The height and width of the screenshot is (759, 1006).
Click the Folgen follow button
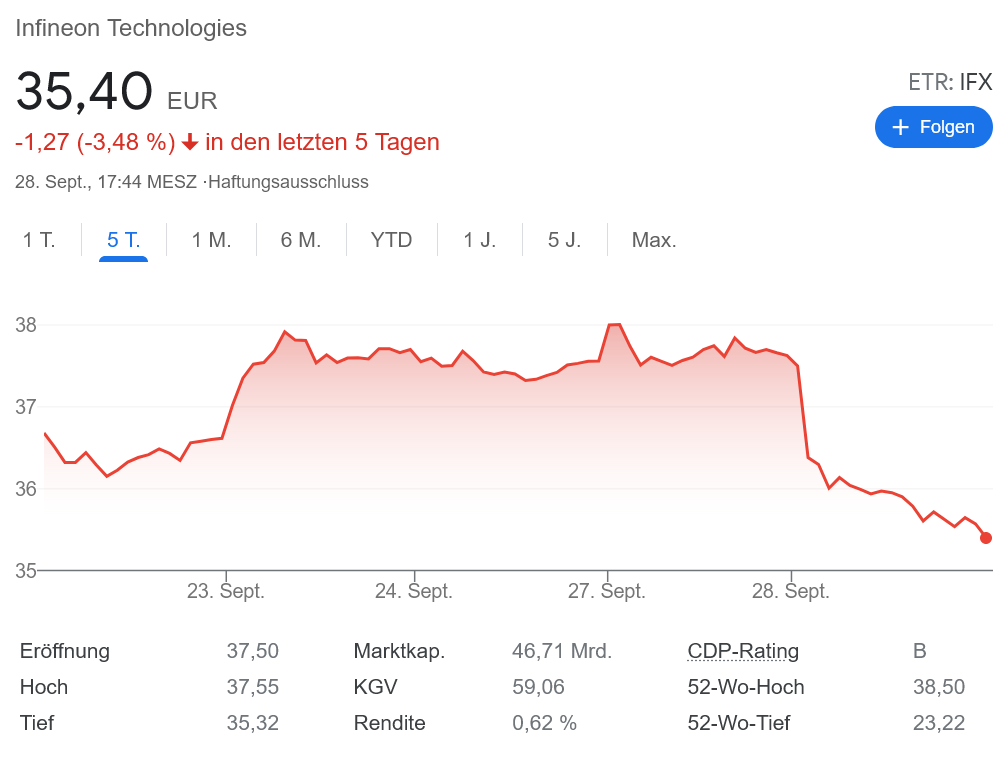[x=933, y=127]
